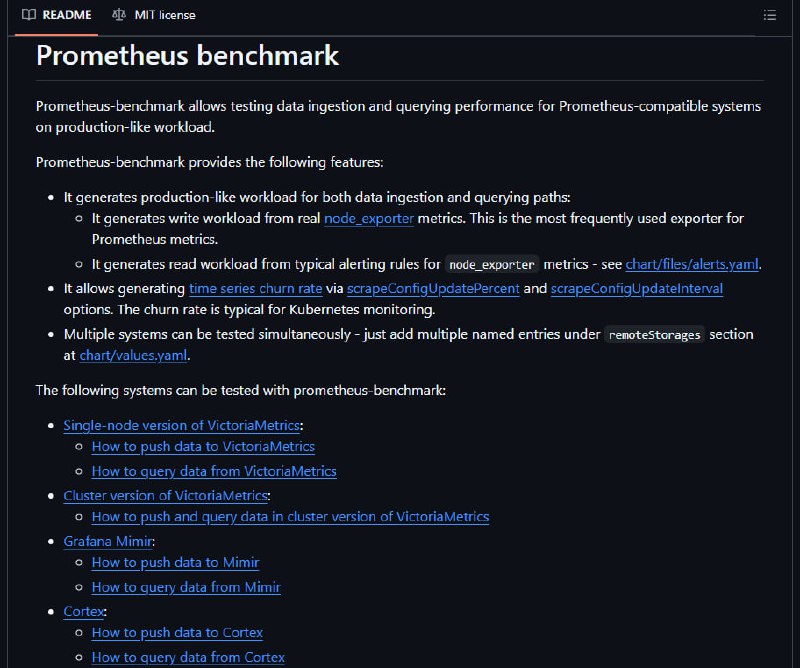The width and height of the screenshot is (800, 668).
Task: Open How to push data to Mimir
Action: 176,562
